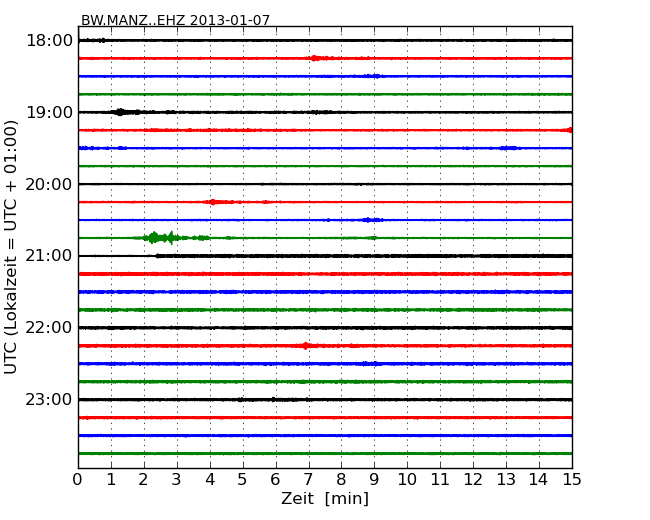Click the red event on the trace below 18:00

pyautogui.click(x=318, y=58)
